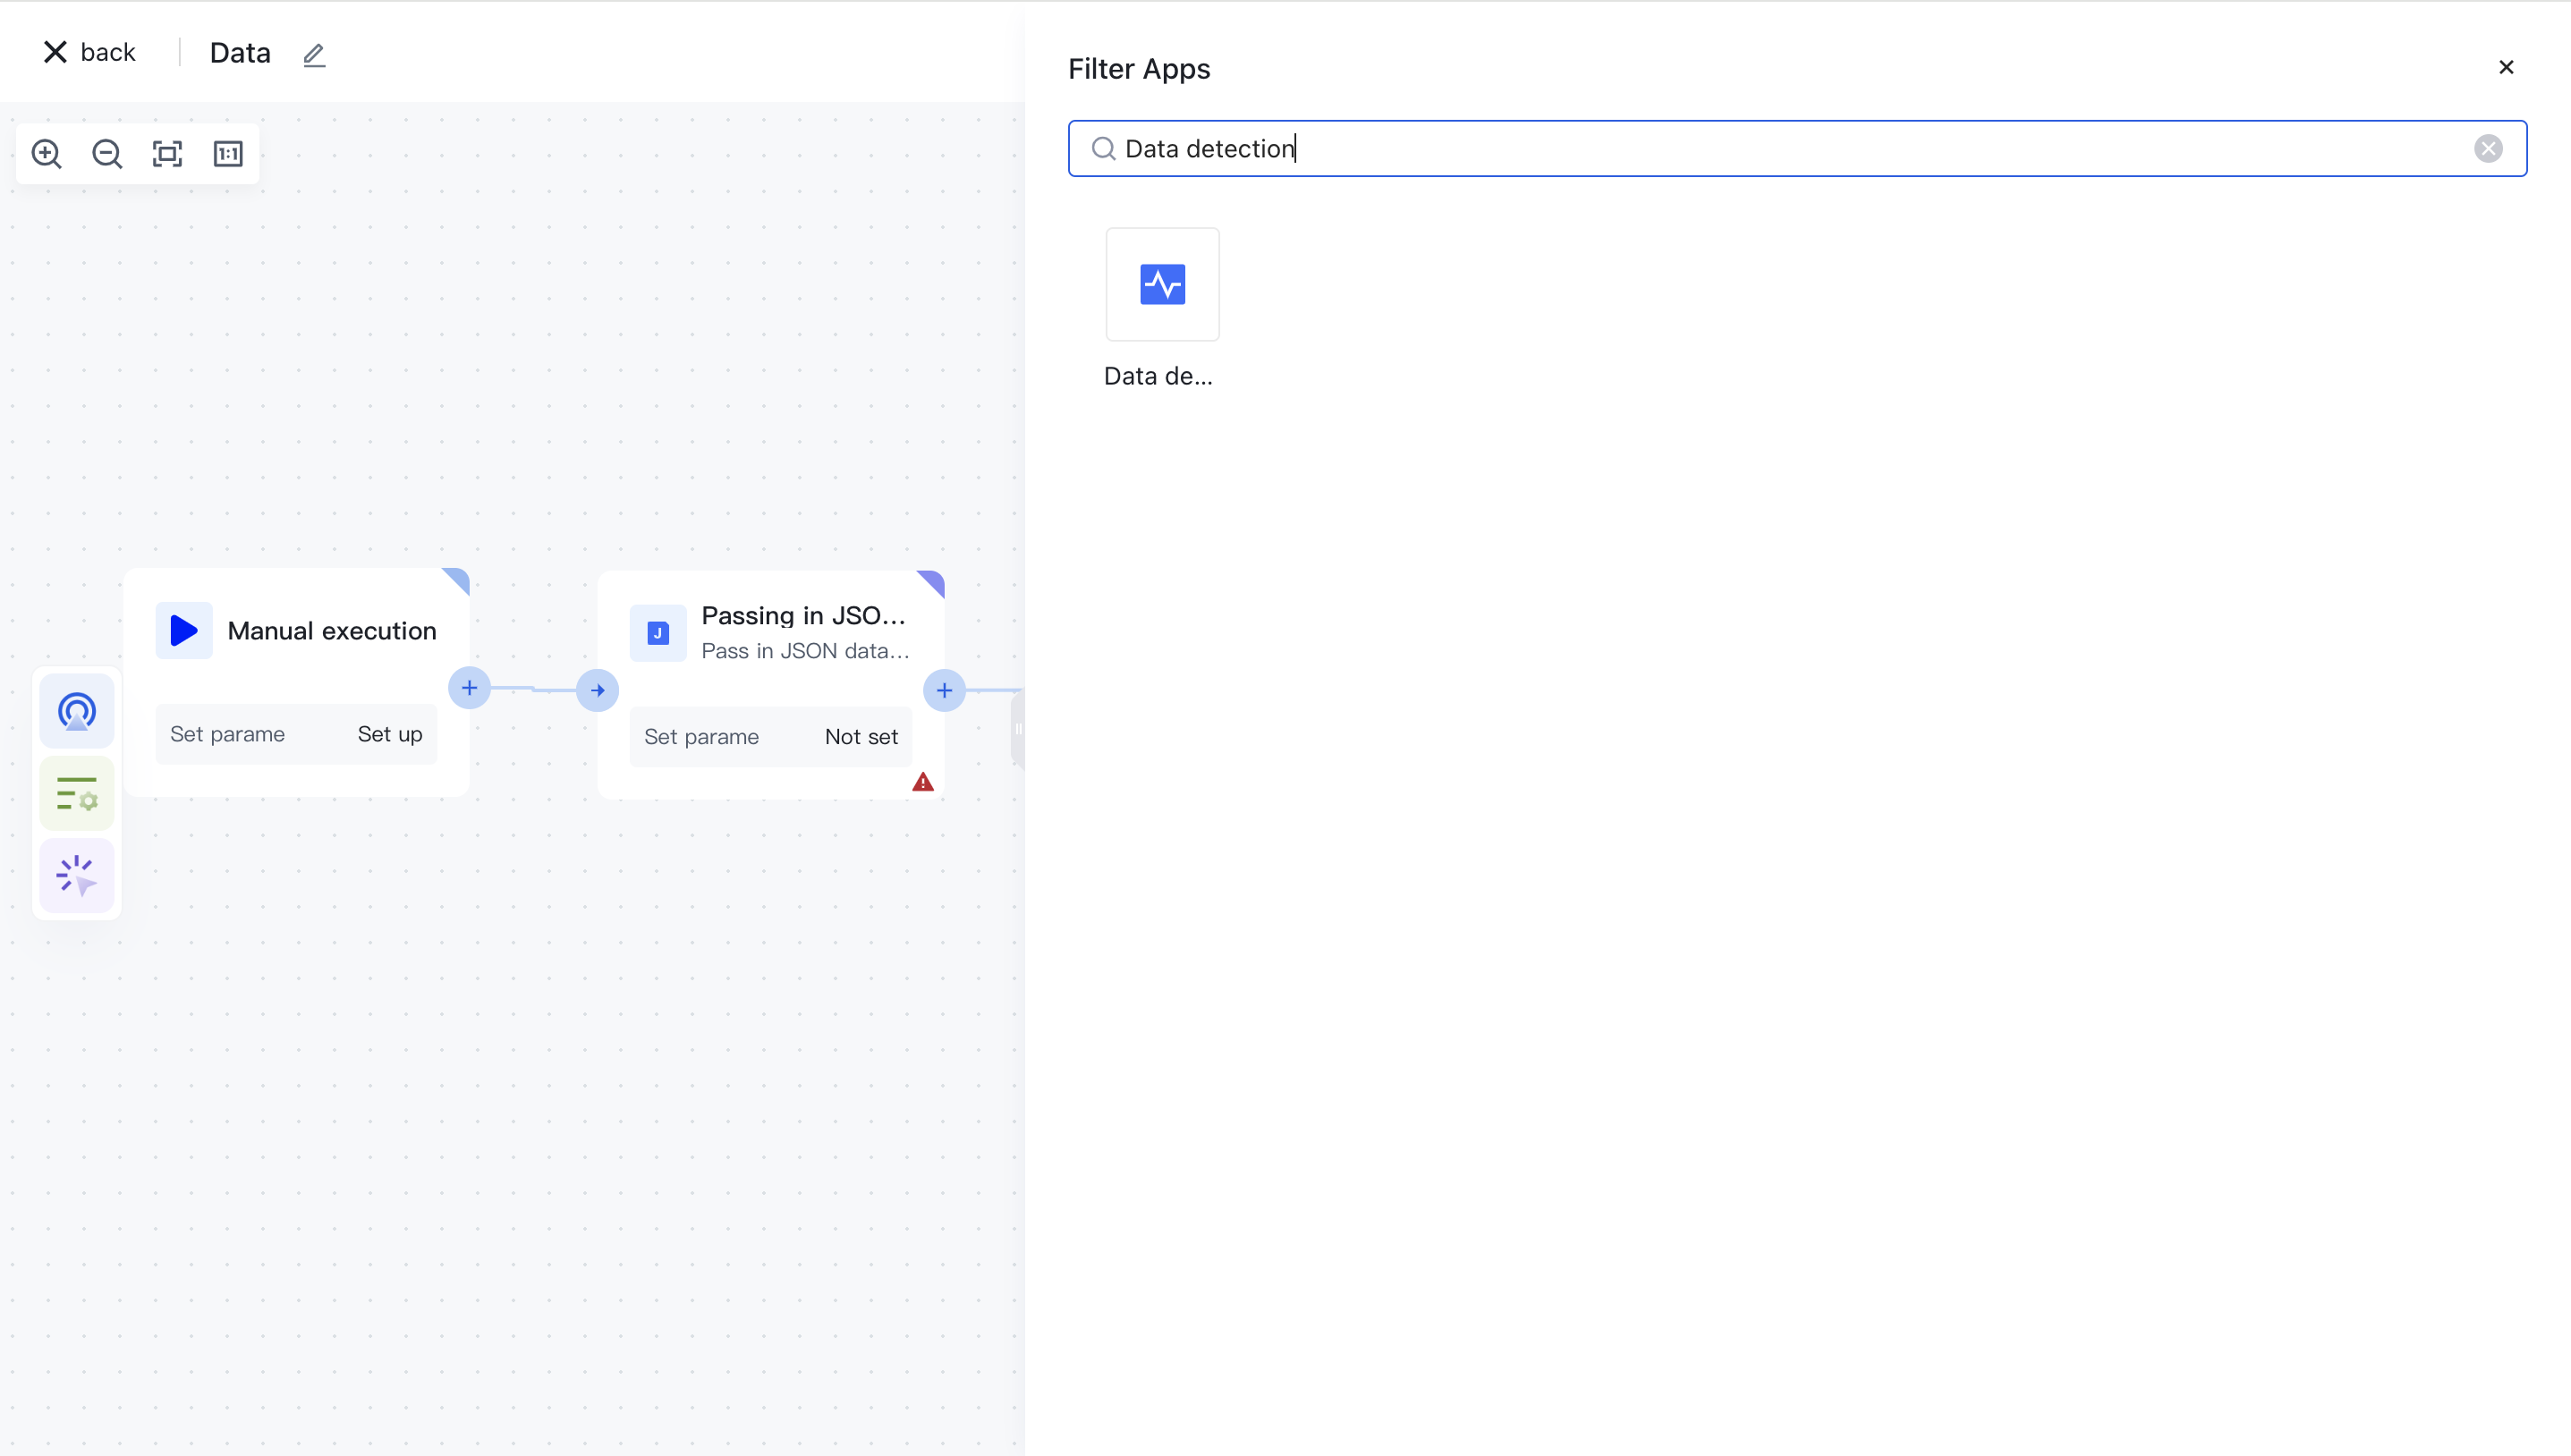Open the blue trigger panel icon

pos(76,711)
